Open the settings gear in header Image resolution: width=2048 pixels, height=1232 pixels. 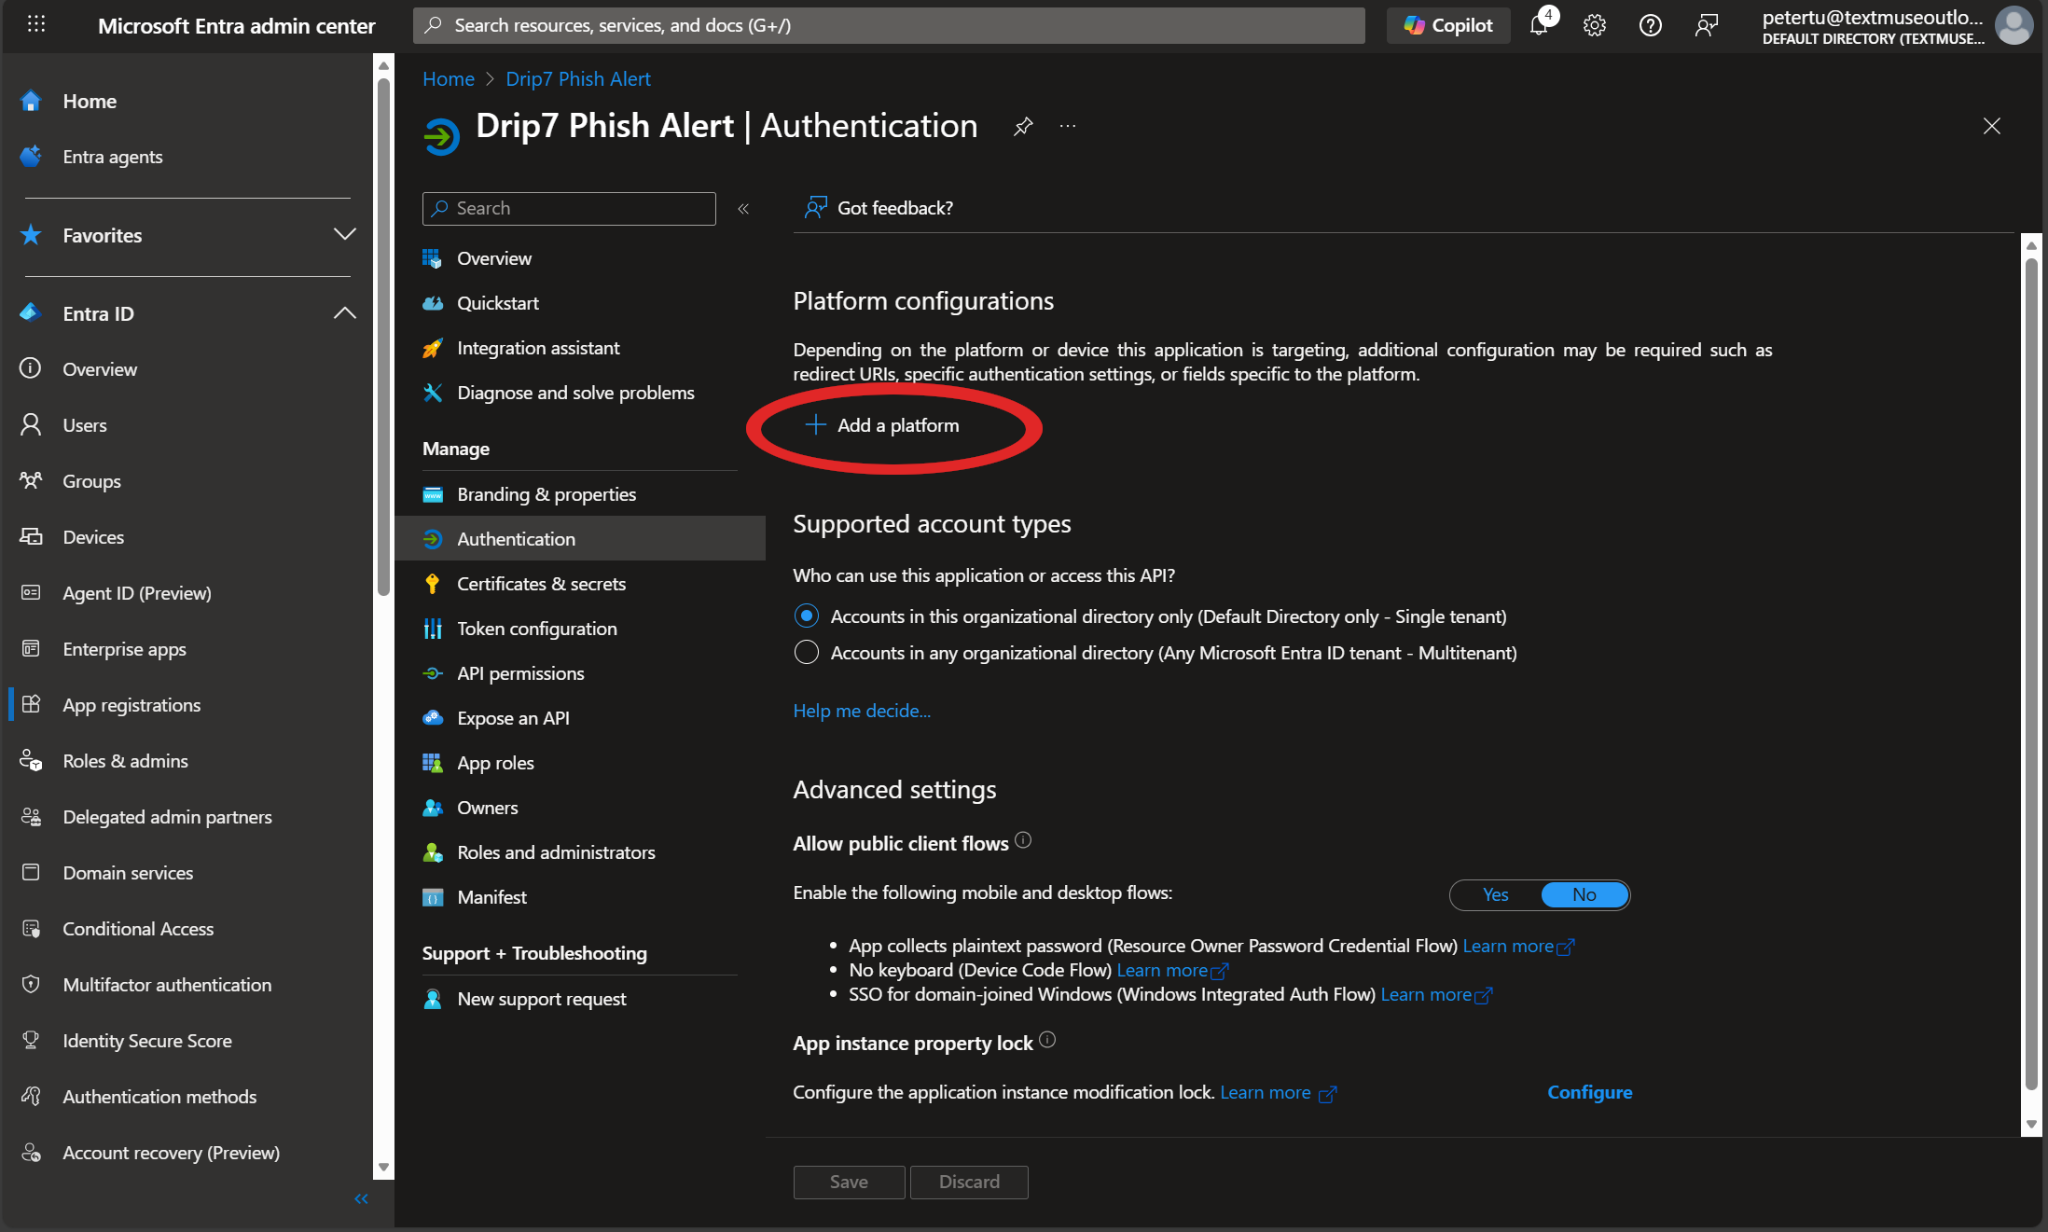click(1594, 25)
